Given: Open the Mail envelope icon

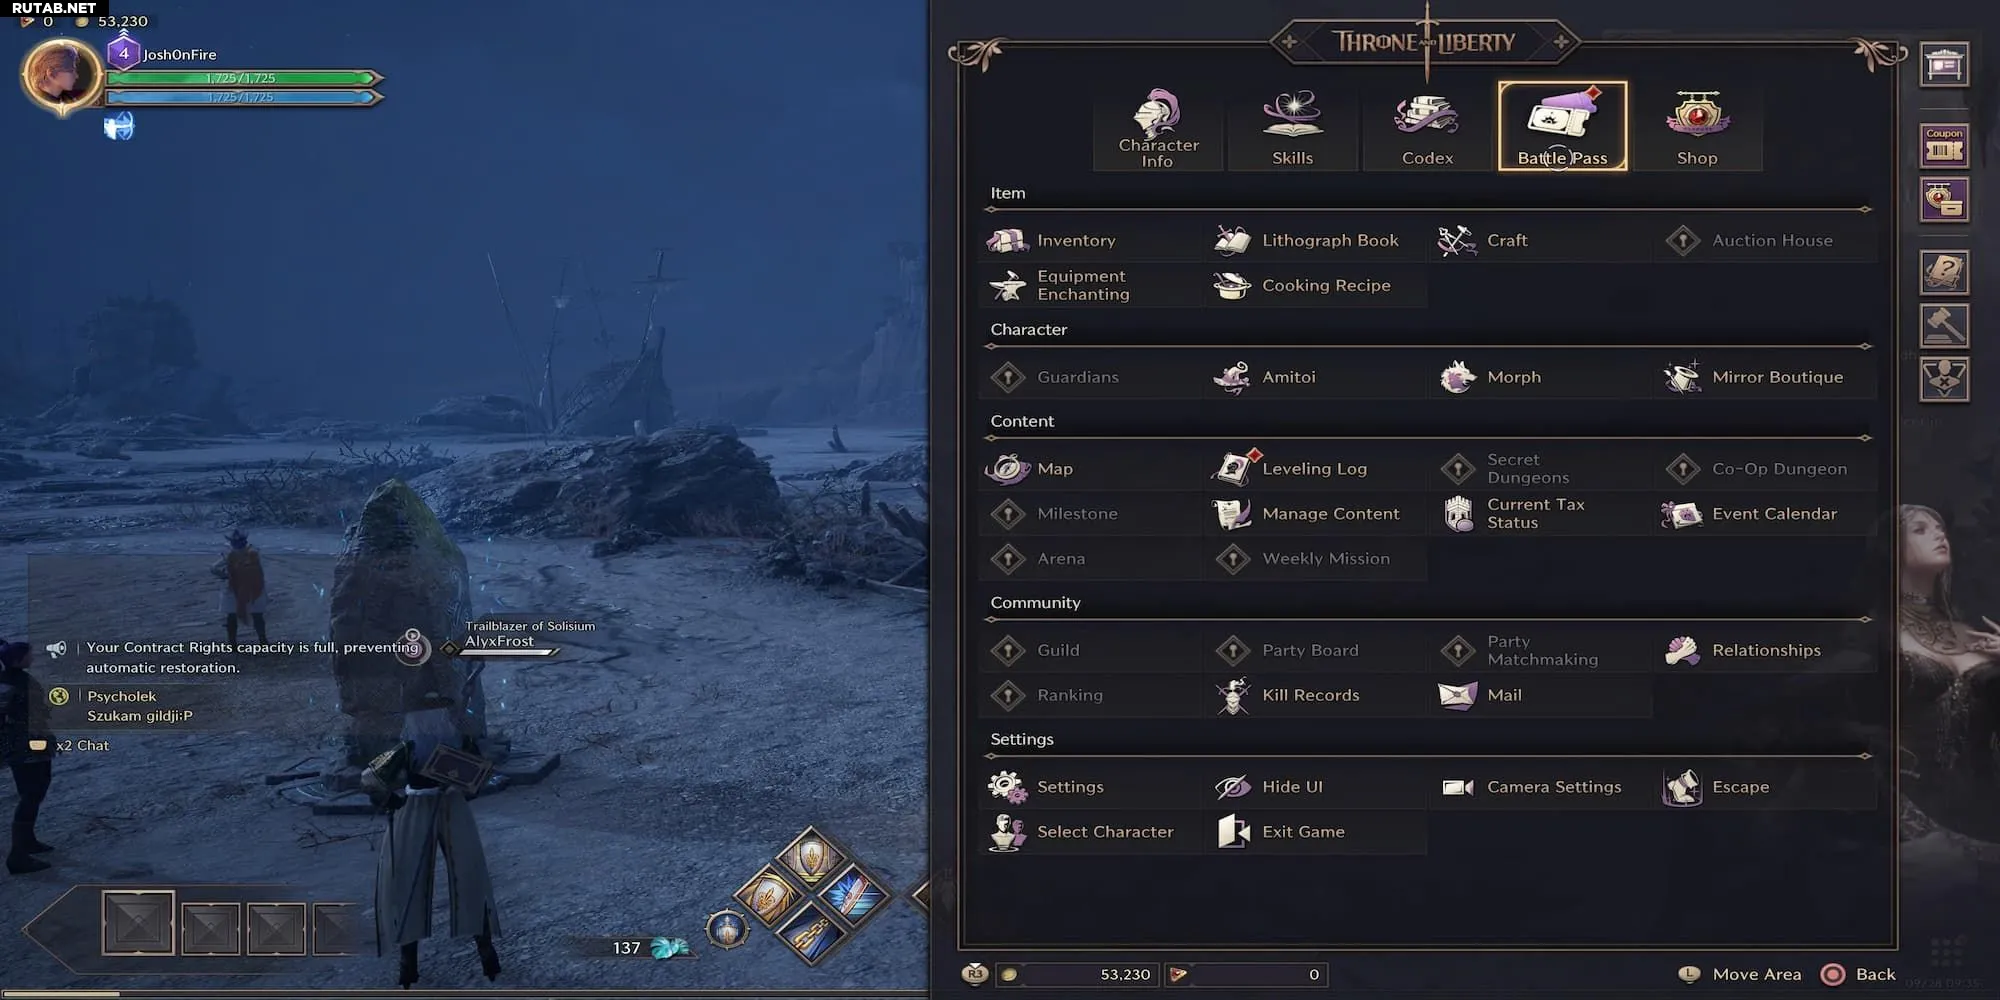Looking at the screenshot, I should pyautogui.click(x=1457, y=695).
